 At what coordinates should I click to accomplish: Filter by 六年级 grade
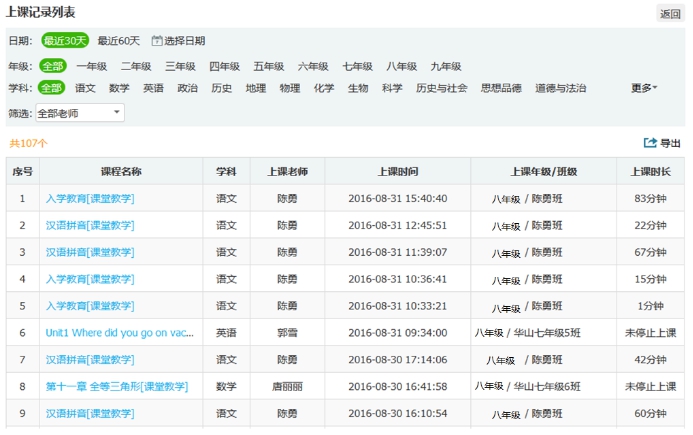(x=313, y=66)
